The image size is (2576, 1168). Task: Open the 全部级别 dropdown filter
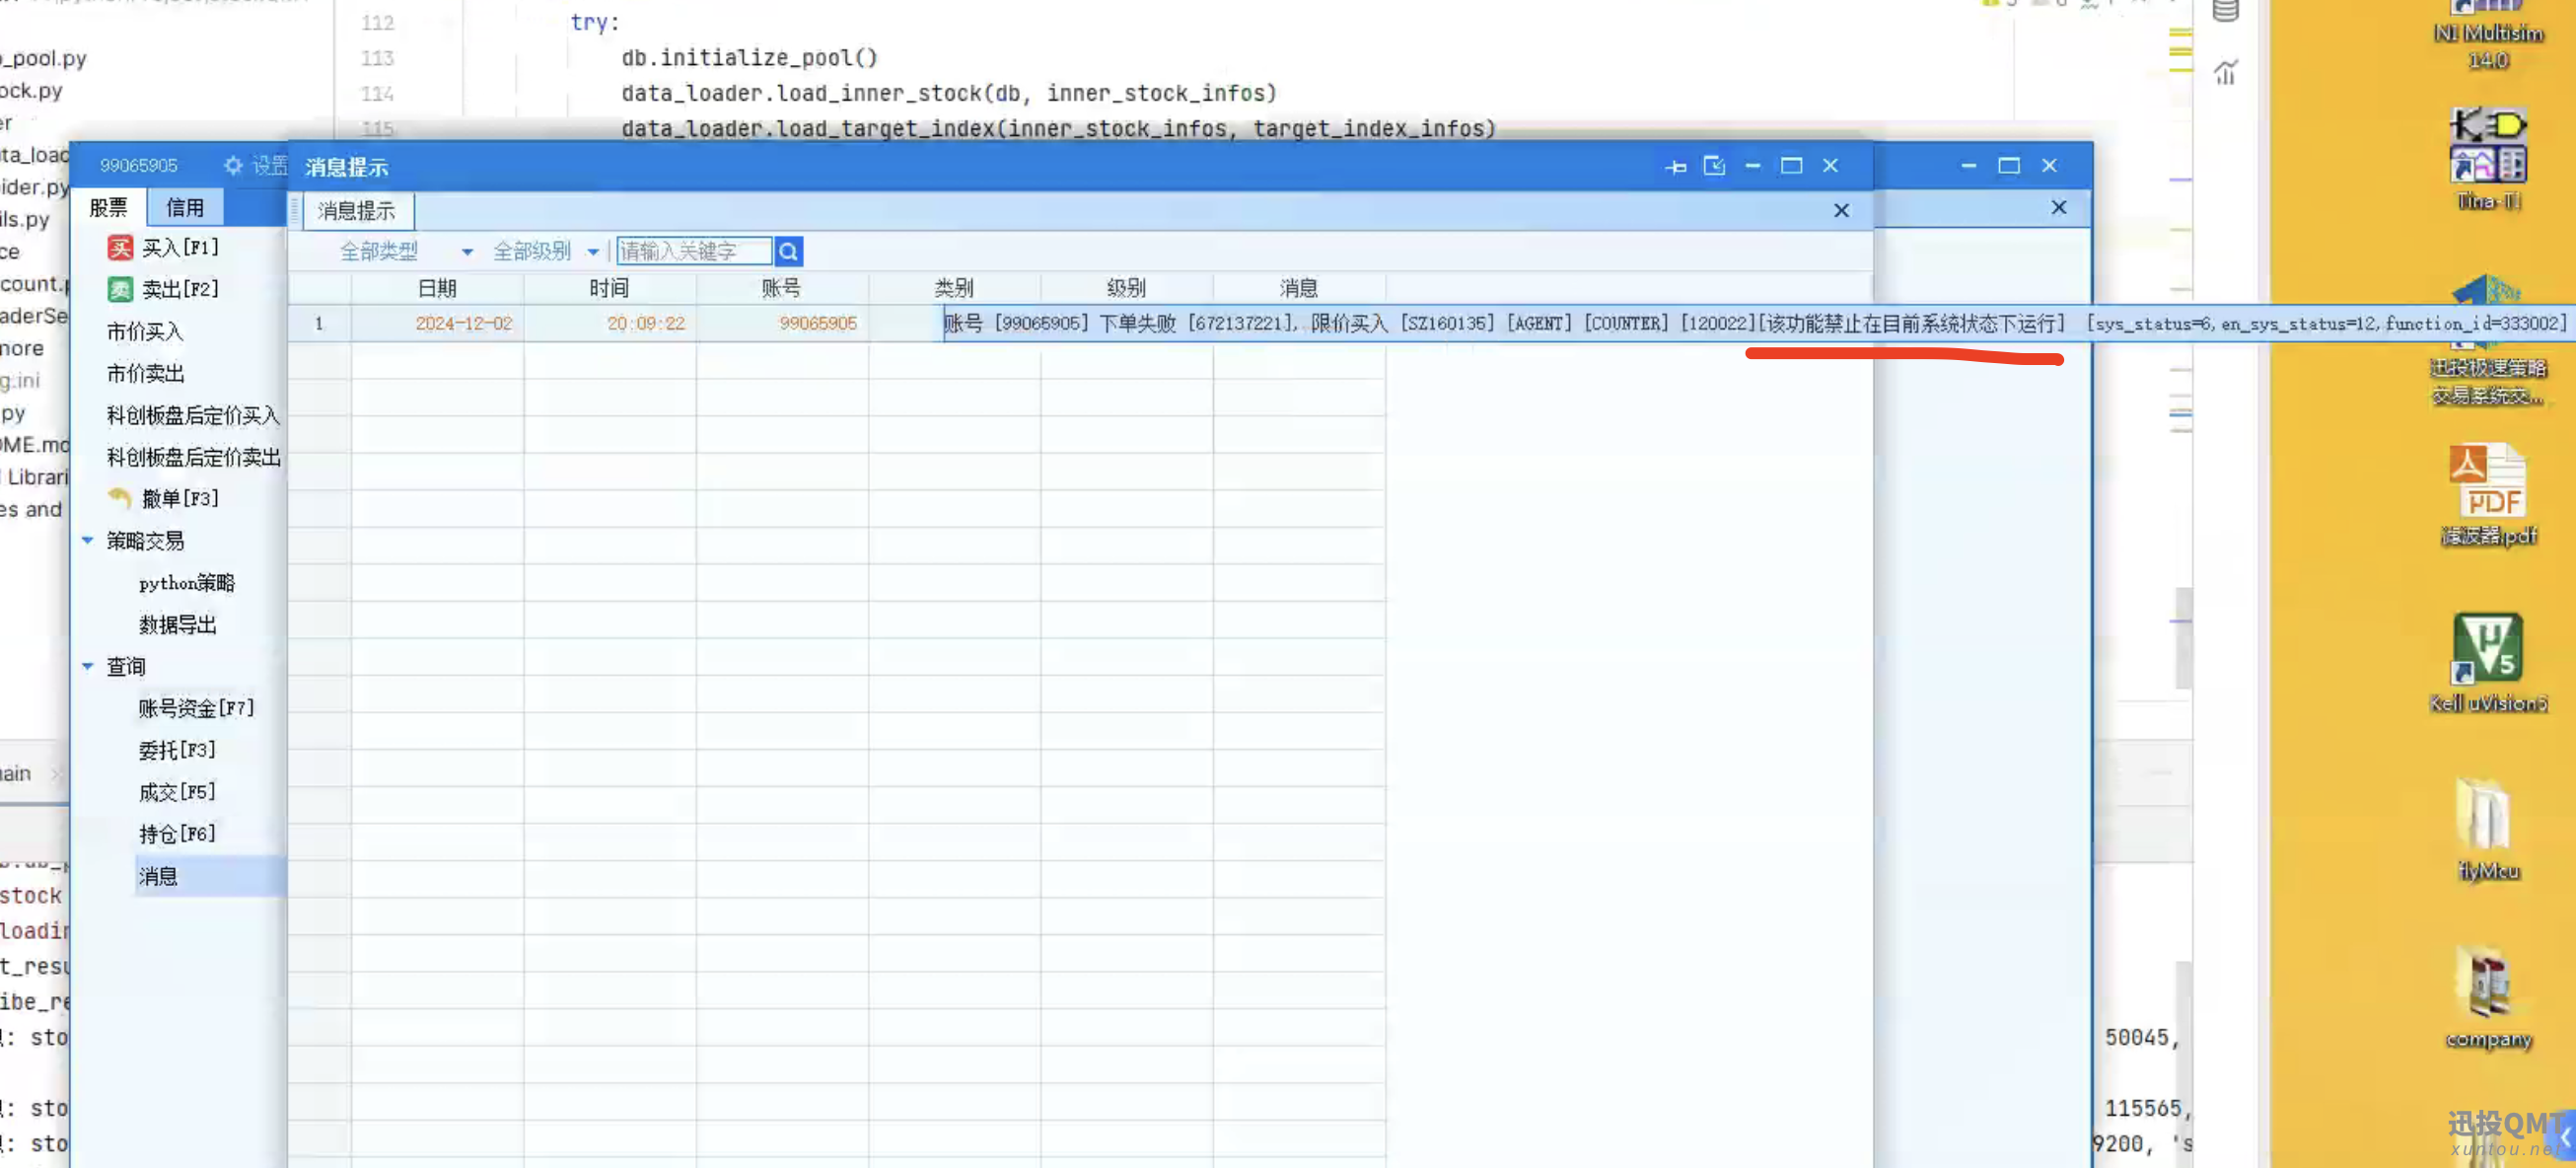(546, 252)
